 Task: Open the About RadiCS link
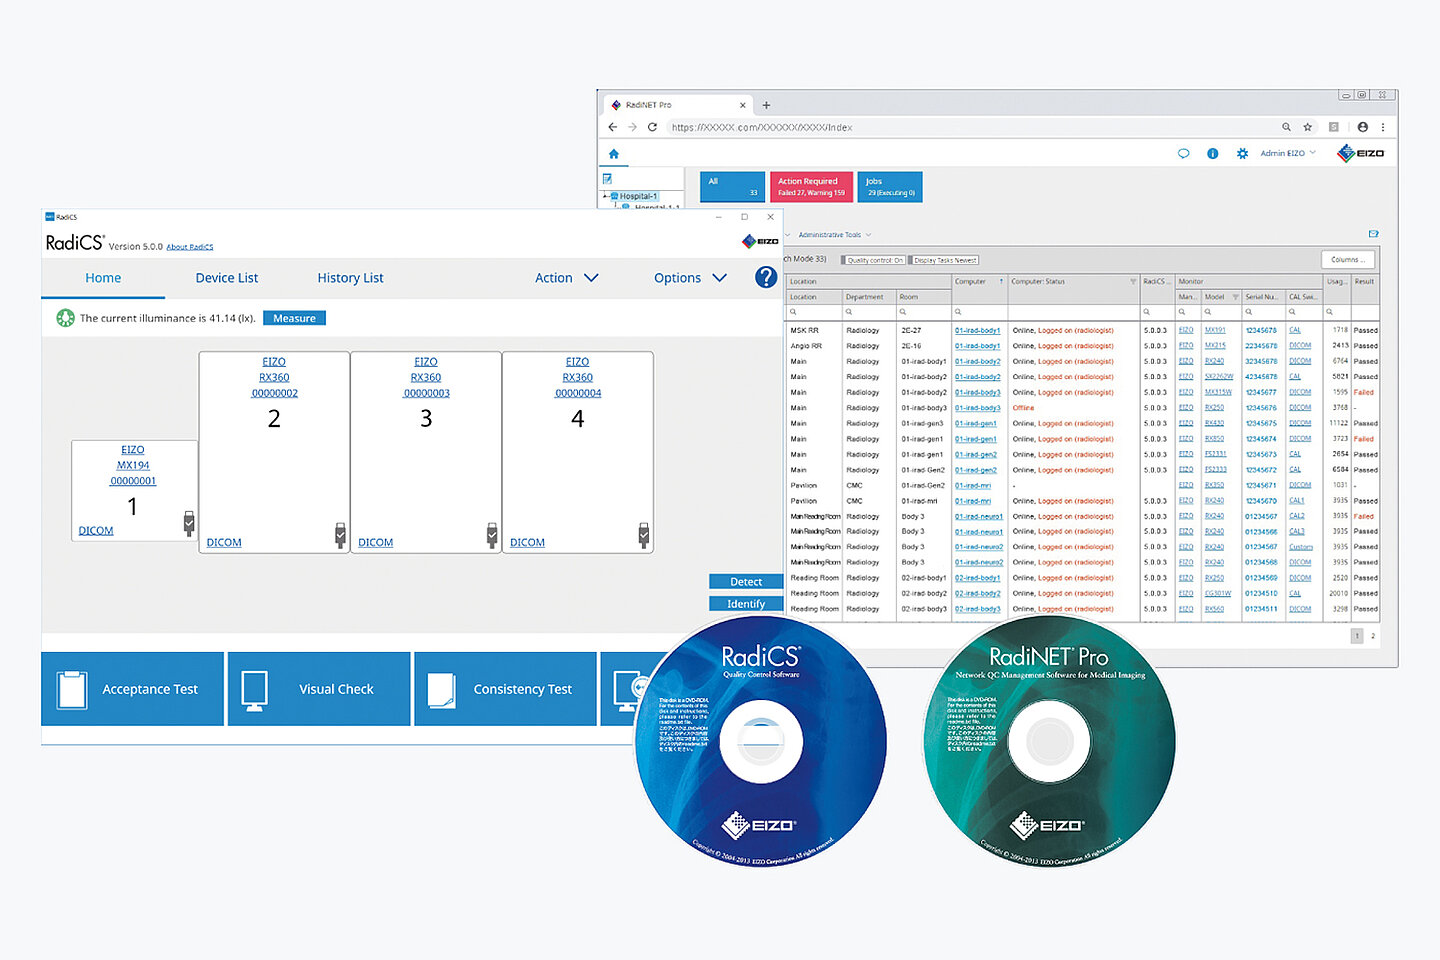click(189, 247)
